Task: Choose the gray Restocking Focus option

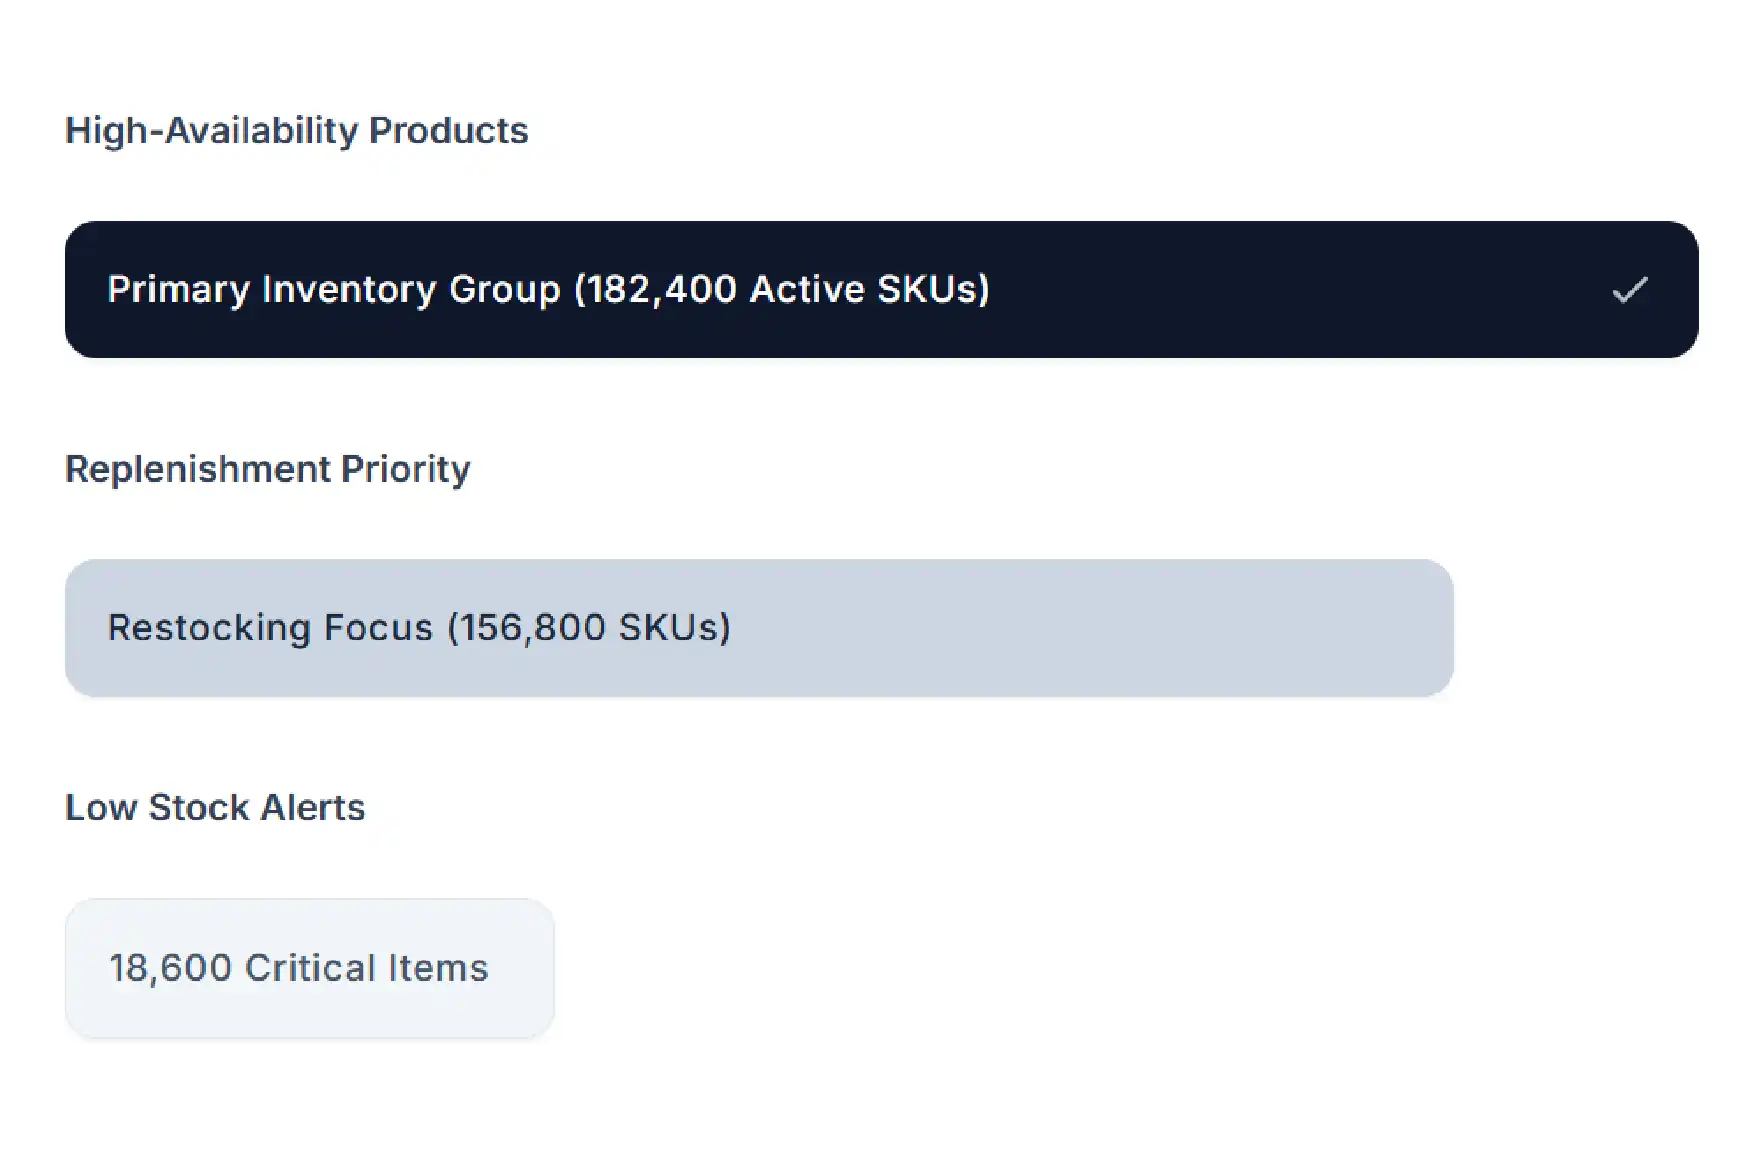Action: click(x=759, y=628)
